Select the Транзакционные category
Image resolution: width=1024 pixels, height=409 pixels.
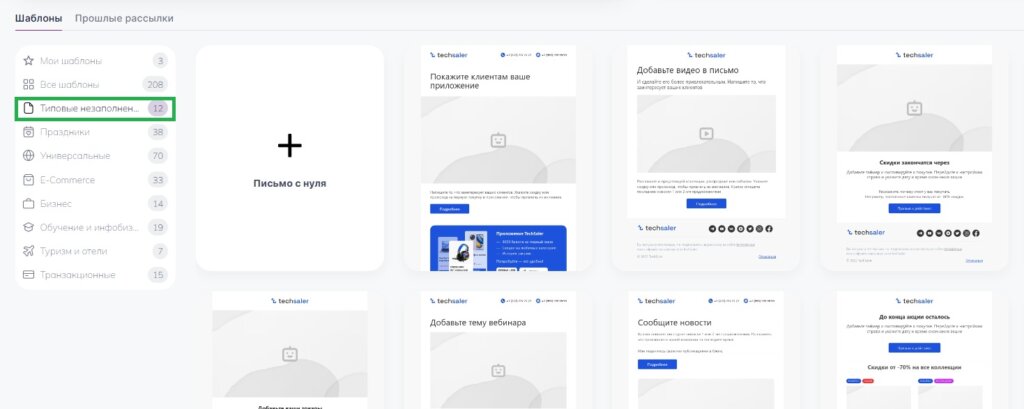(95, 274)
